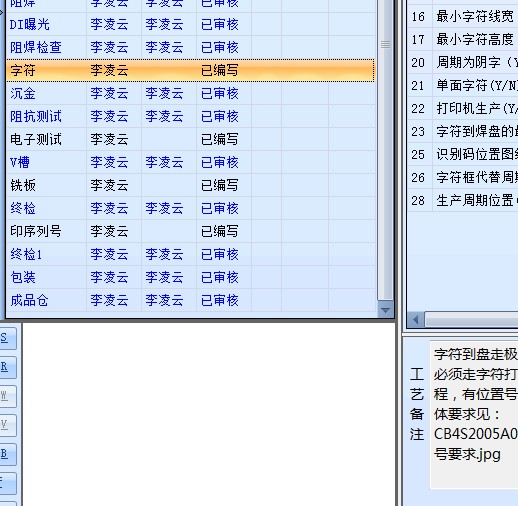518x506 pixels.
Task: Click the process list scrollbar thumb grip
Action: pos(385,44)
